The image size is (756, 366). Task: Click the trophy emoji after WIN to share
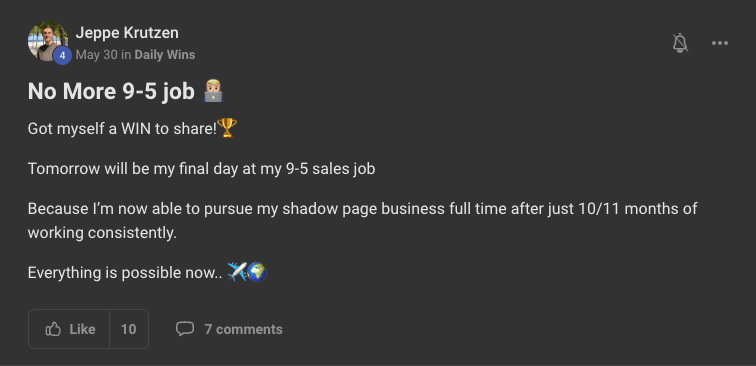pyautogui.click(x=227, y=128)
